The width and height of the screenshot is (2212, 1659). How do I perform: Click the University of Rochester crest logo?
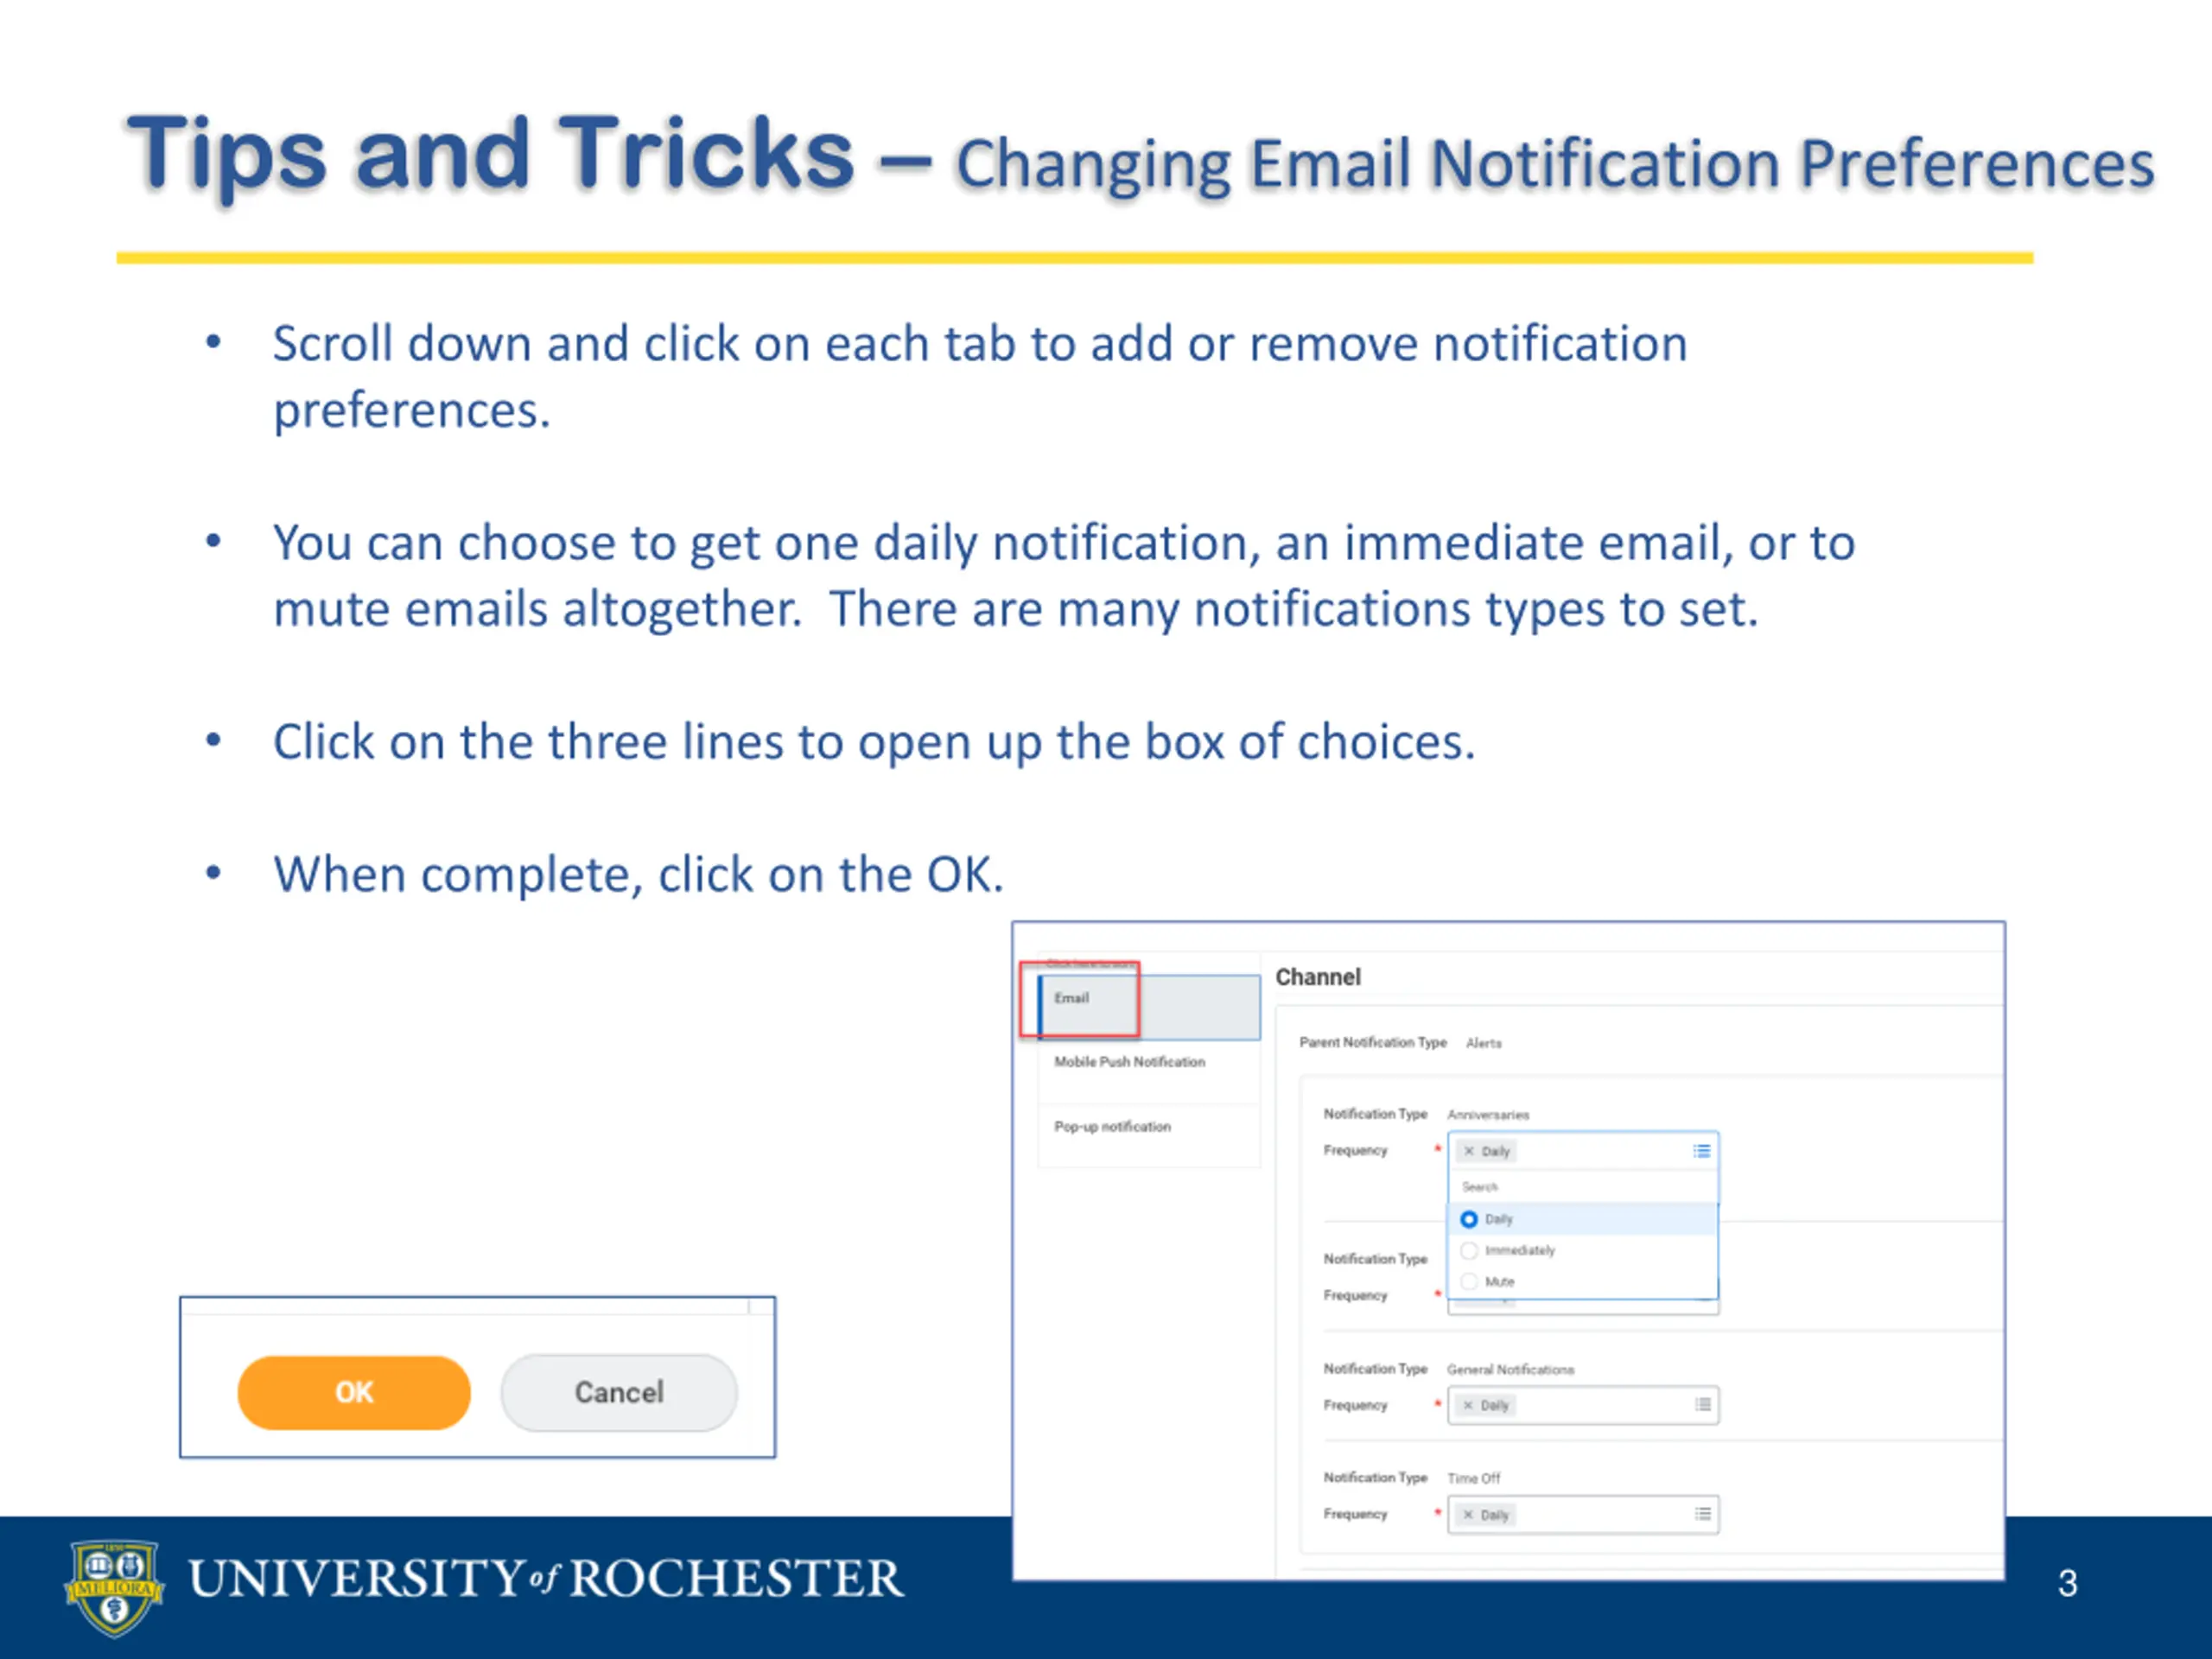114,1588
